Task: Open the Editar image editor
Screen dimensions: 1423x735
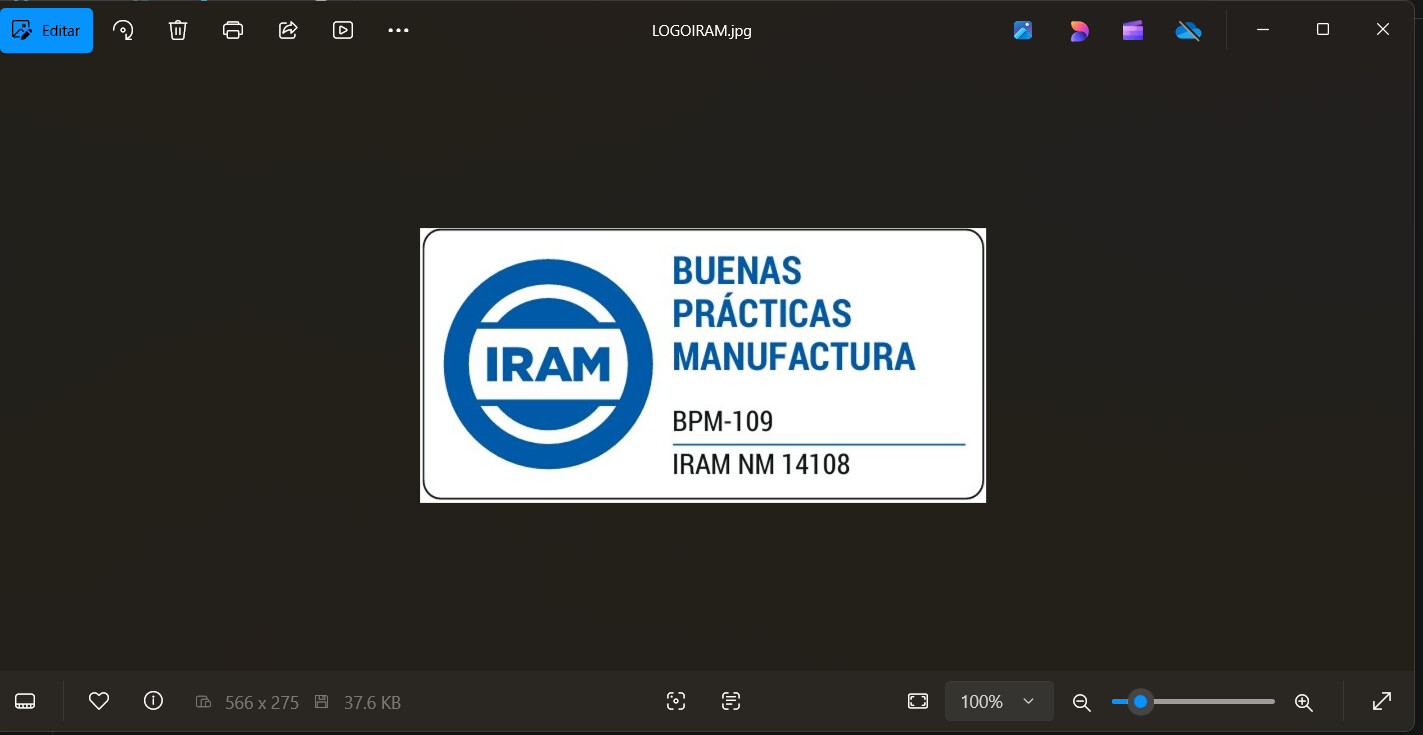Action: 46,30
